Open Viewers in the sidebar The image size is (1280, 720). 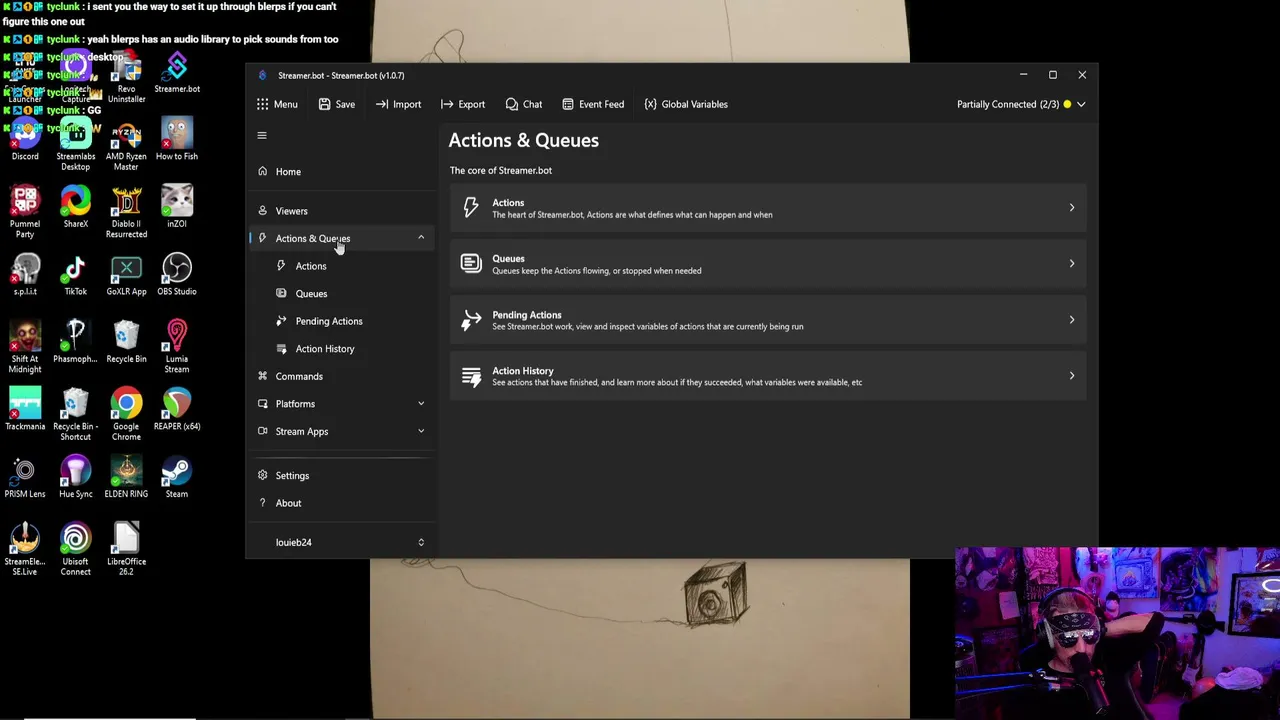tap(341, 211)
